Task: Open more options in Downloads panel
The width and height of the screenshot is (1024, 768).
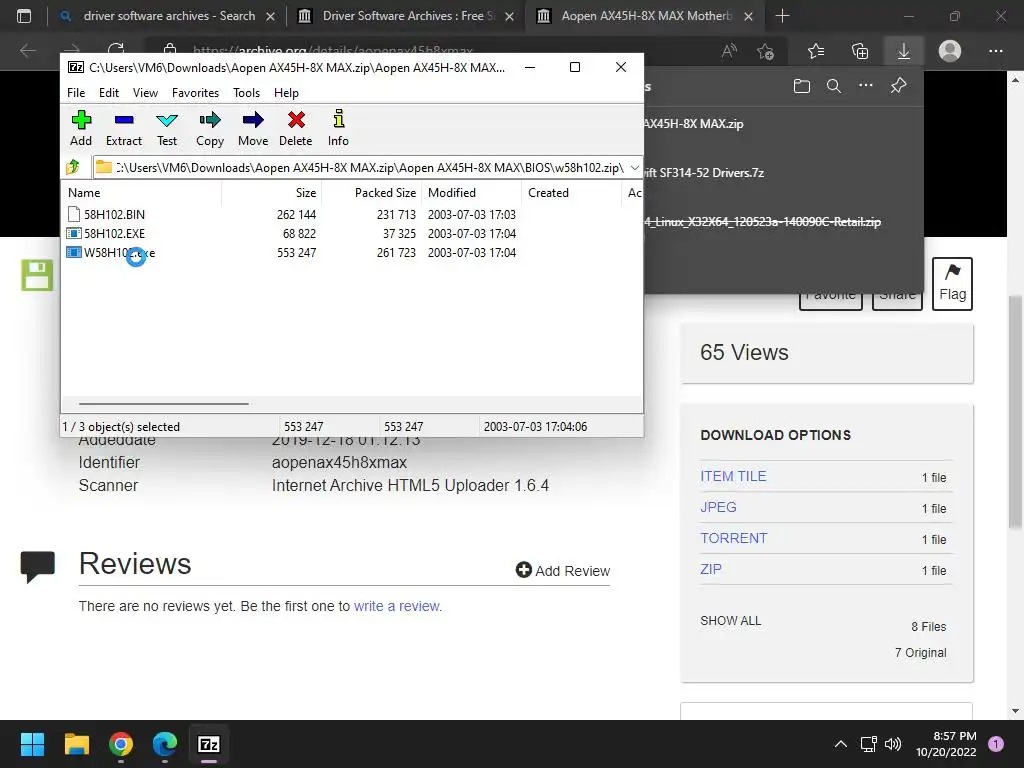Action: [866, 86]
